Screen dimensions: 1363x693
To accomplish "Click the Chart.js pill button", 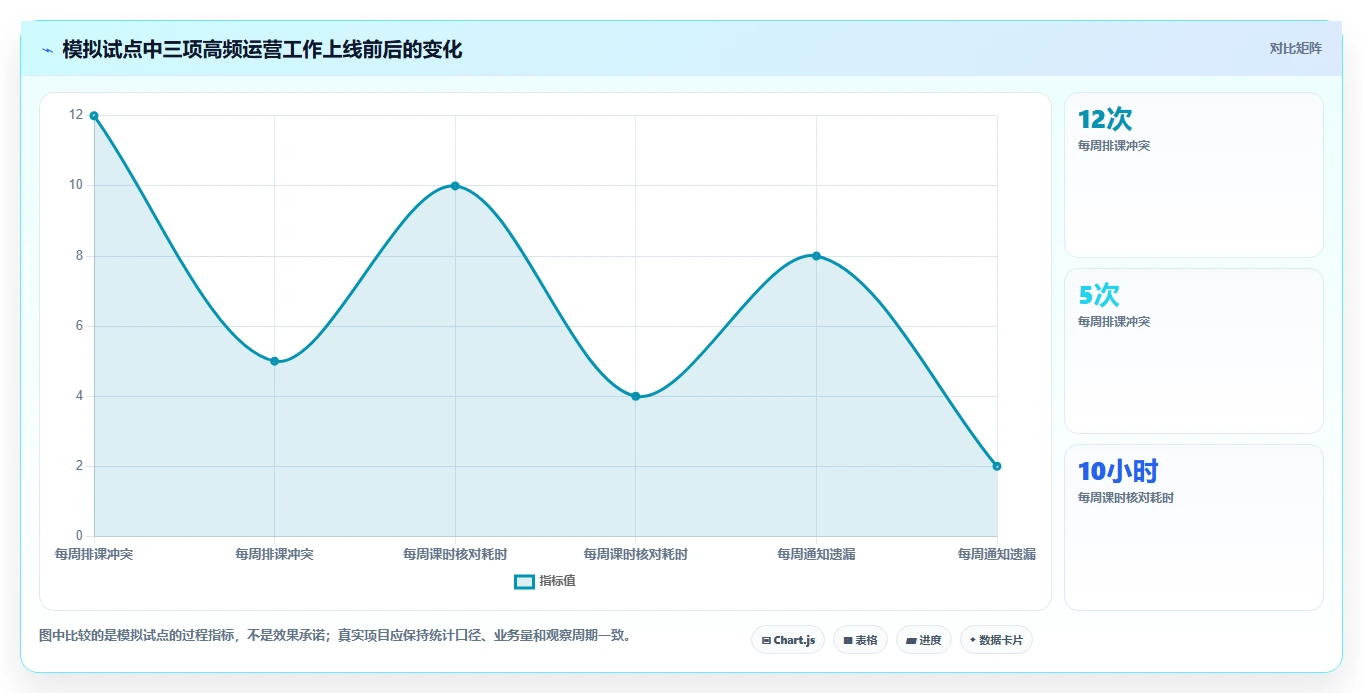I will tap(788, 640).
